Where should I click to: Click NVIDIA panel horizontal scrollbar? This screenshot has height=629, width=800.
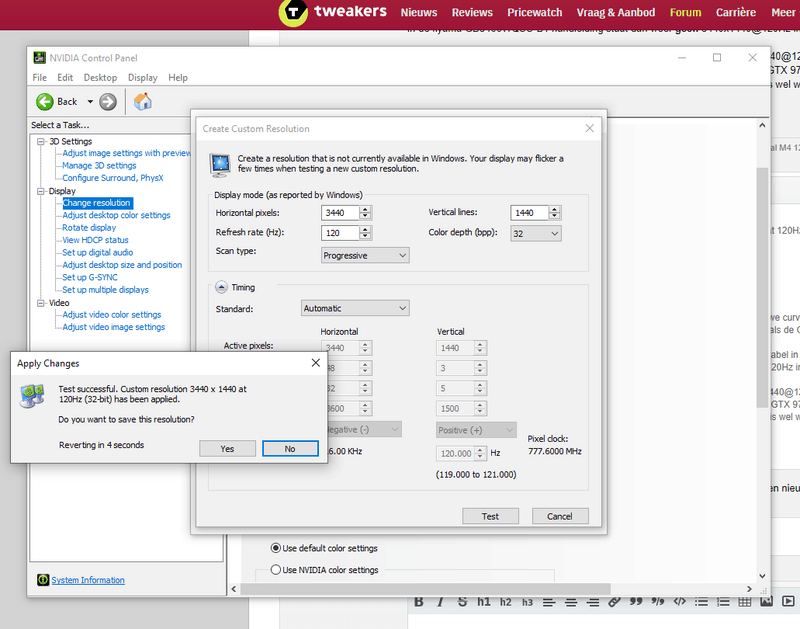(x=425, y=589)
